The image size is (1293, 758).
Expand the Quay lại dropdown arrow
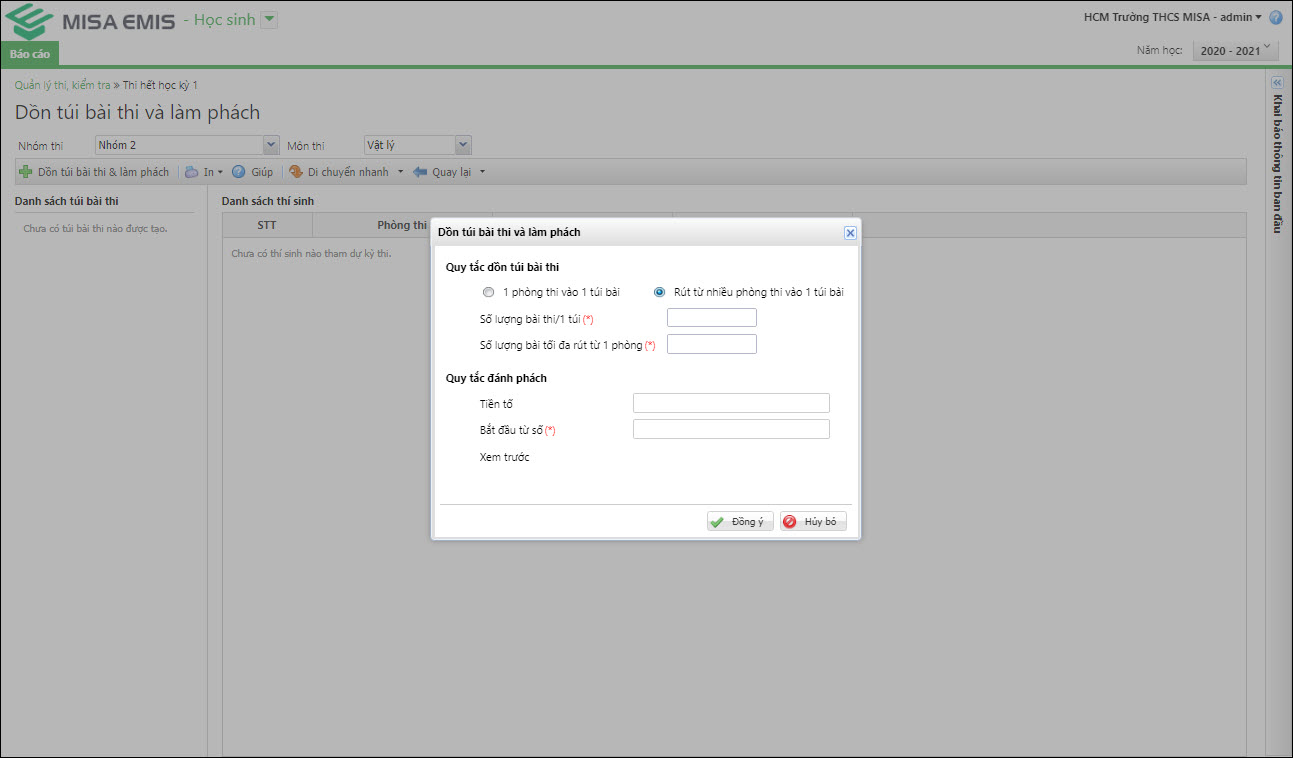(x=482, y=172)
